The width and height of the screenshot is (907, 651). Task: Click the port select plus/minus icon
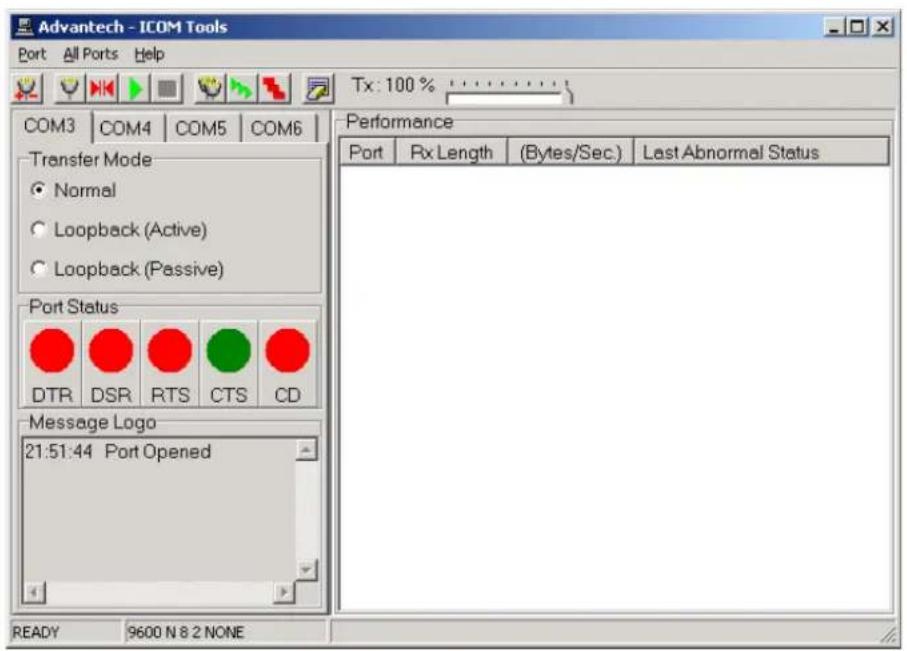27,89
